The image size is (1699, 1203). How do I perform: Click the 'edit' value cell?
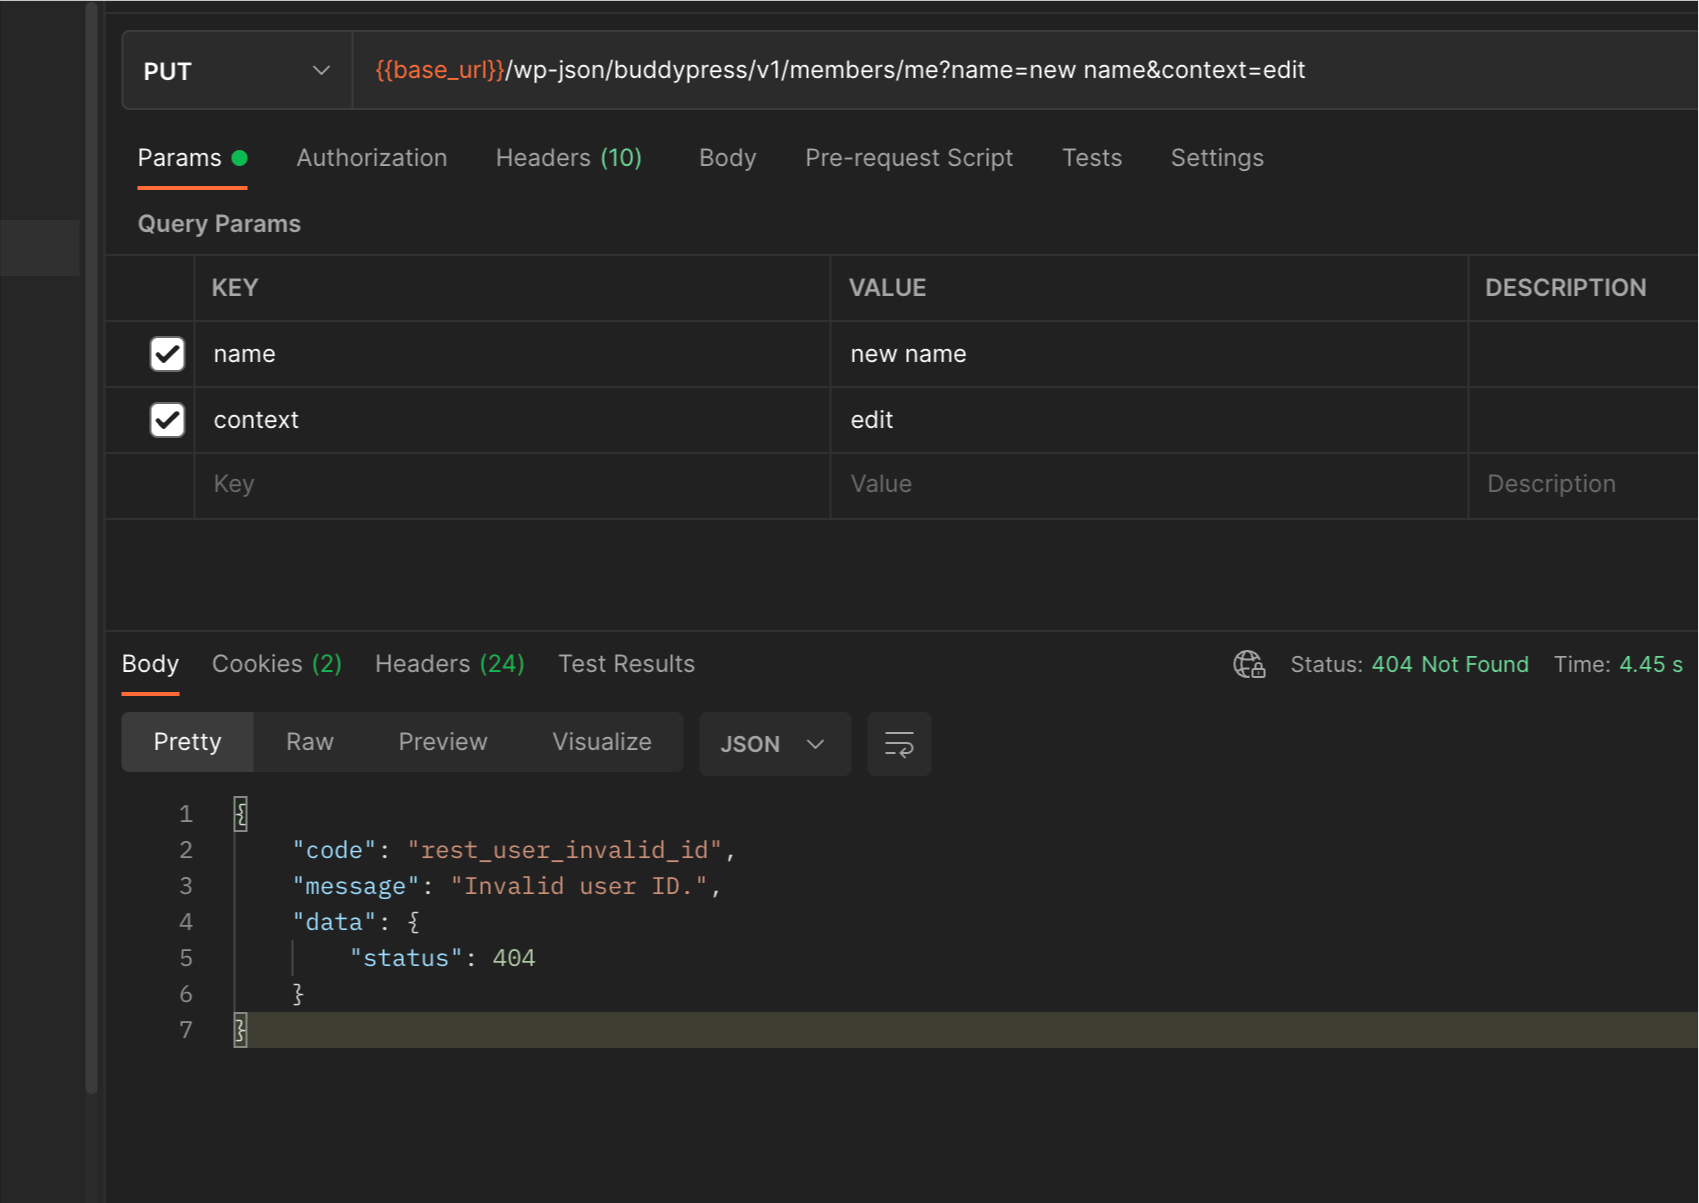point(1149,420)
